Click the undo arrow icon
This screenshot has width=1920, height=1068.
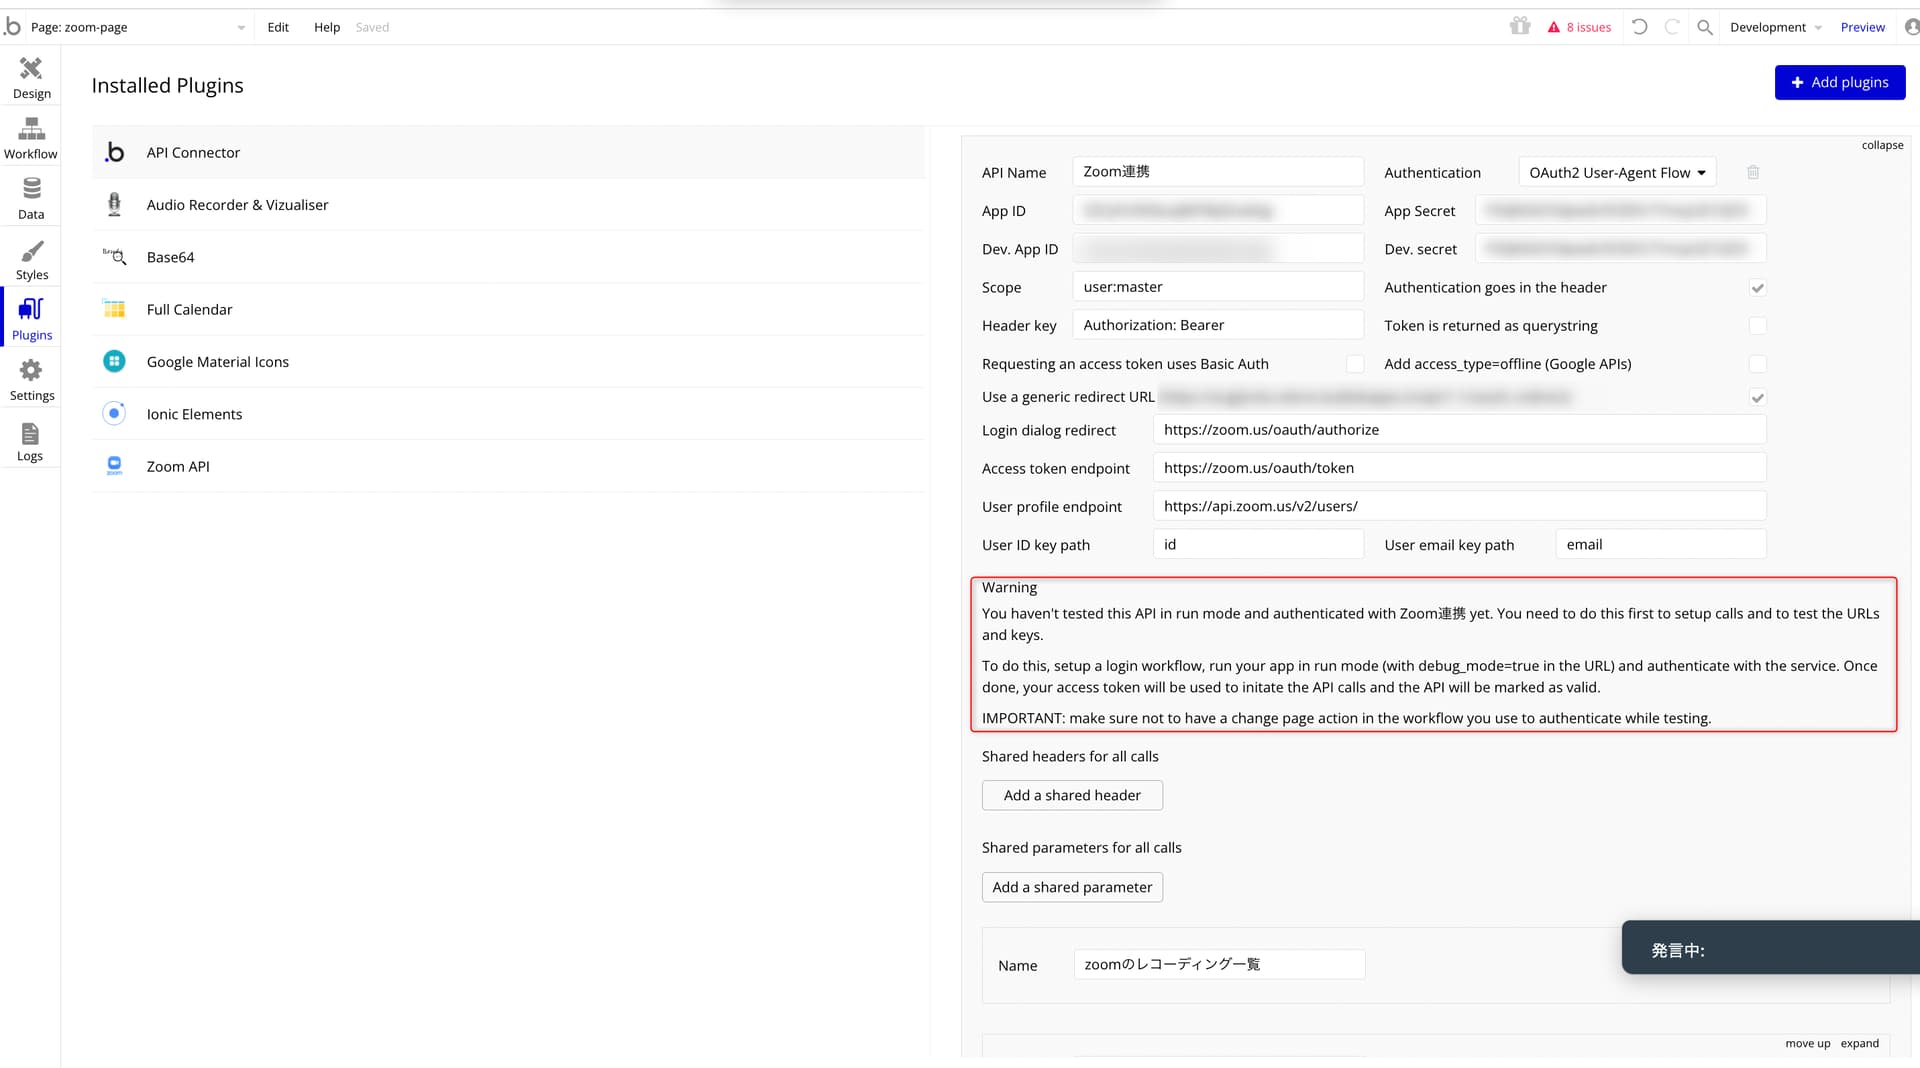[x=1640, y=27]
